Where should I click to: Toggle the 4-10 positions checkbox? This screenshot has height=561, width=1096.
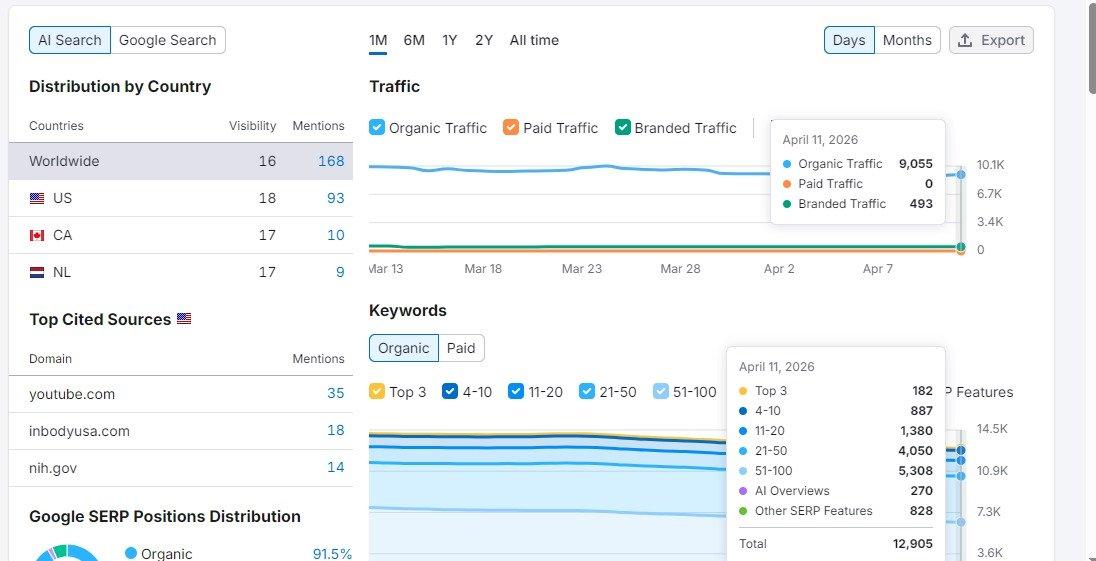pyautogui.click(x=450, y=391)
